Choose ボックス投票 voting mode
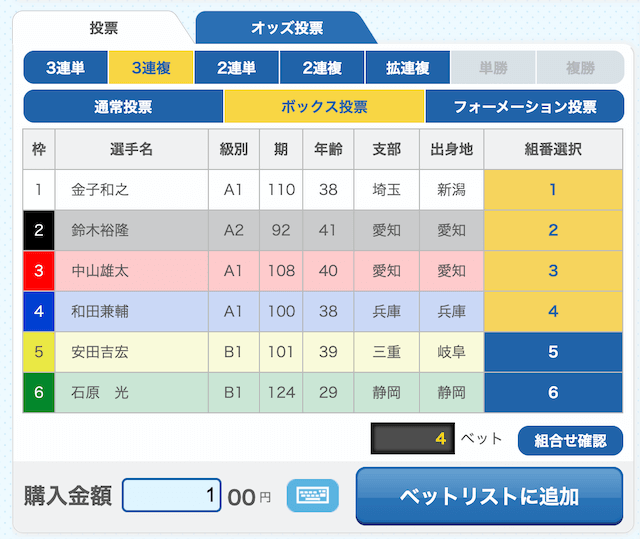 tap(324, 106)
